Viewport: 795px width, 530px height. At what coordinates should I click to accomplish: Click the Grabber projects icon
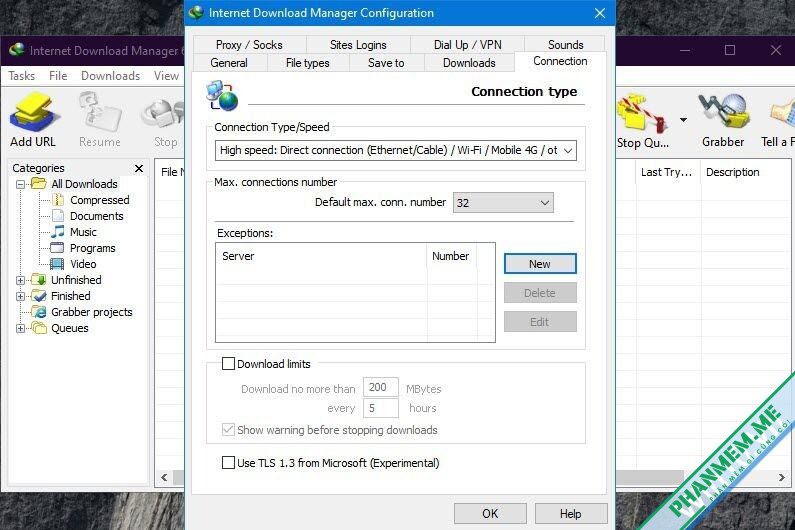coord(39,312)
